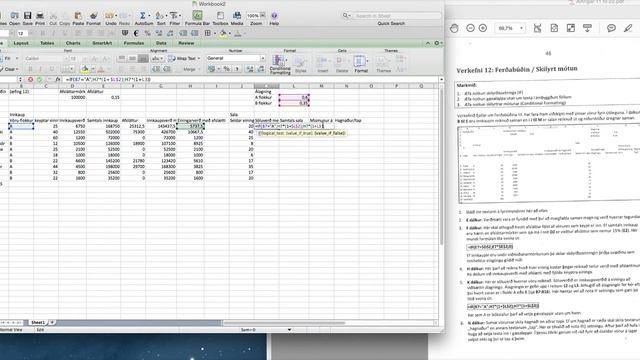
Task: Zoom in on the PDF document
Action: [483, 28]
